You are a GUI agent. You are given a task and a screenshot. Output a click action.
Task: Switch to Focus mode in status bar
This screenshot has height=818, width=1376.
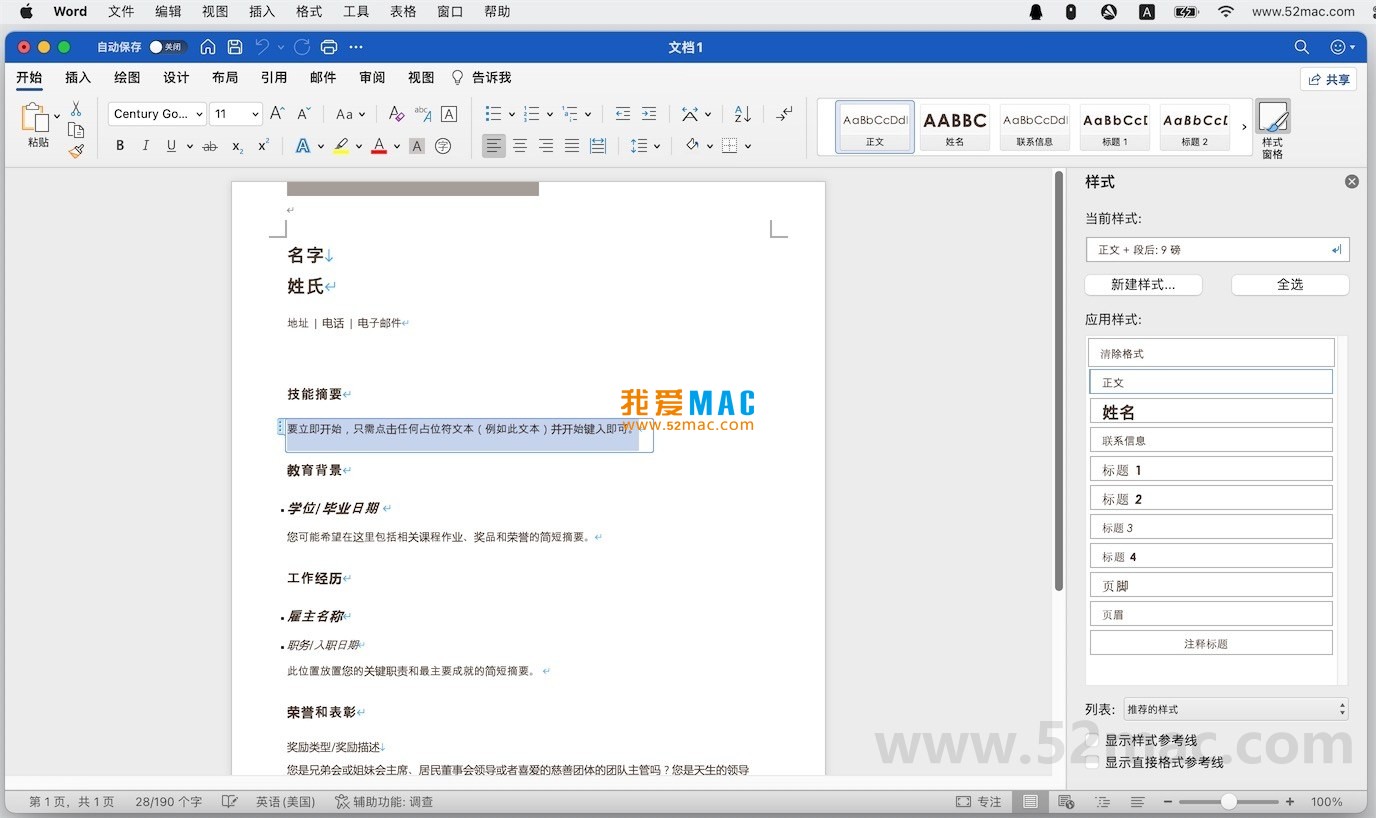pos(978,802)
